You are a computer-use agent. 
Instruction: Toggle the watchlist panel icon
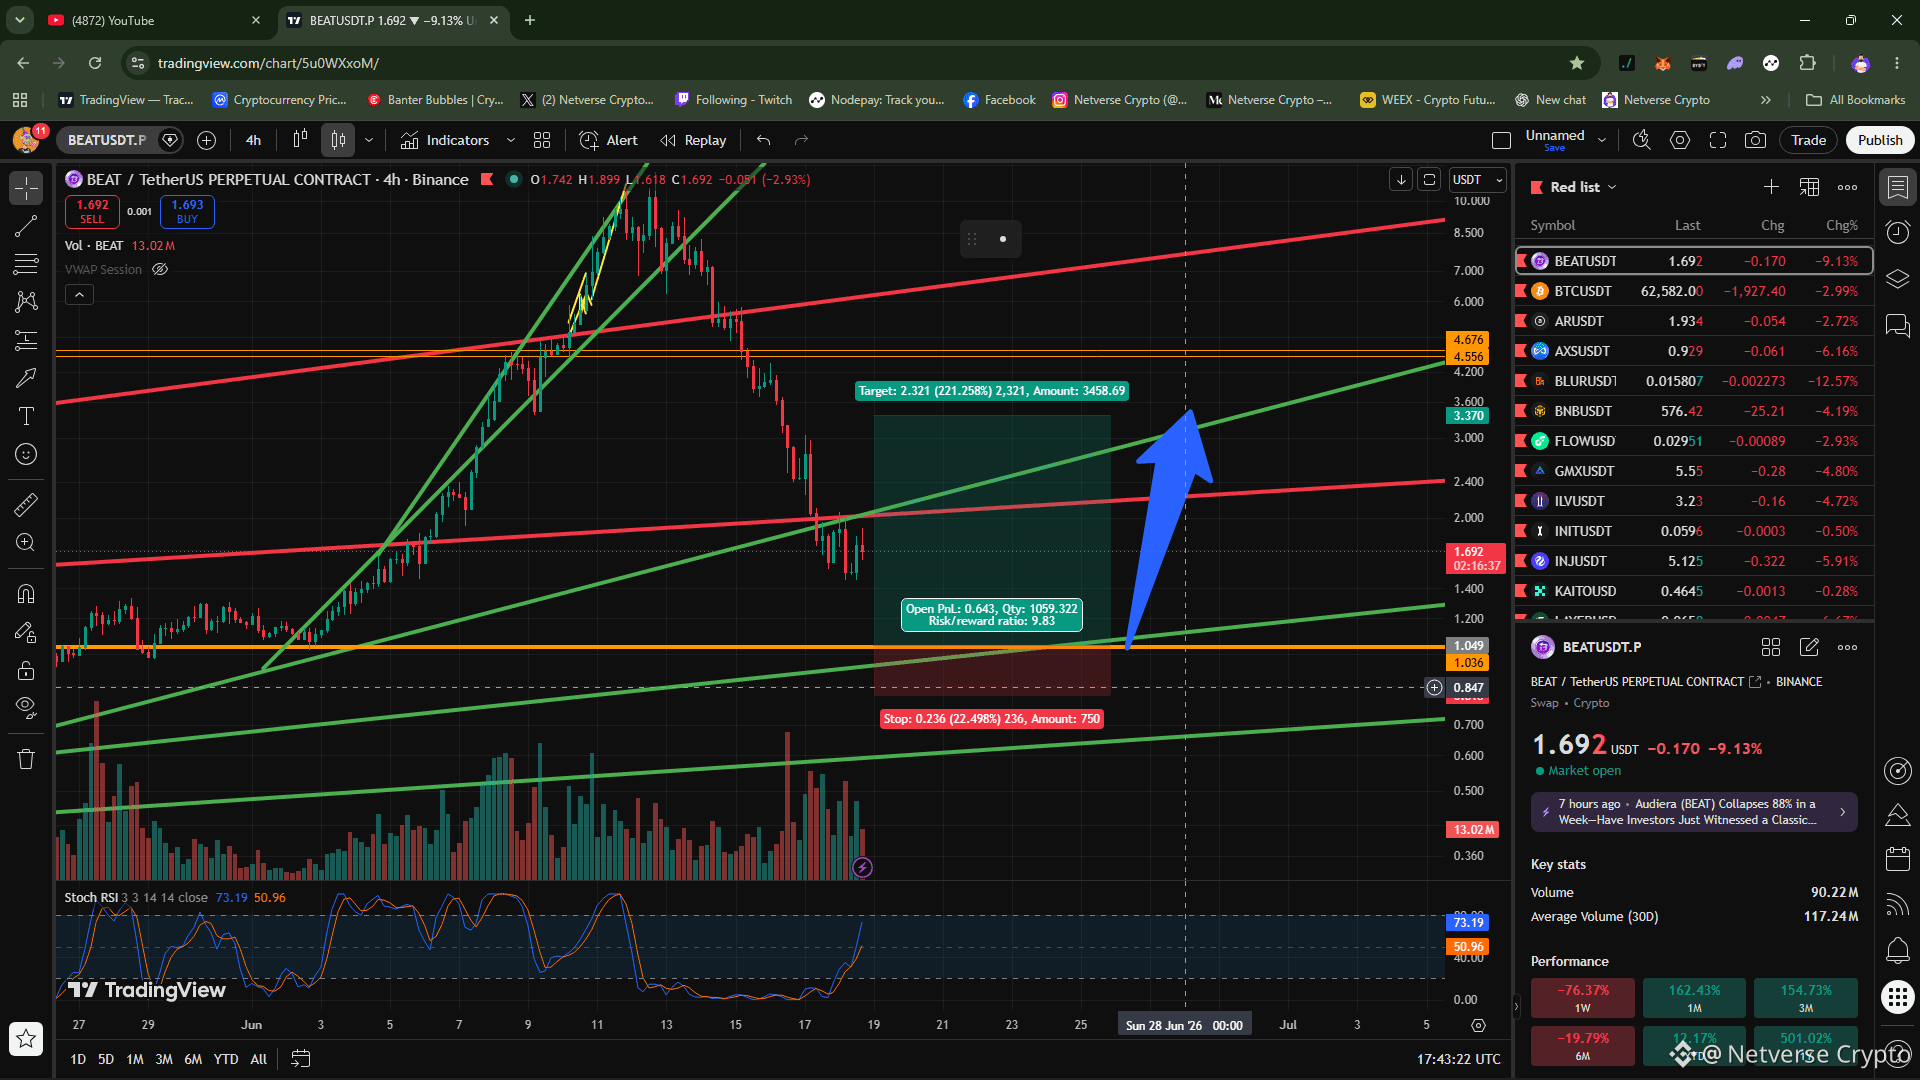(1897, 187)
